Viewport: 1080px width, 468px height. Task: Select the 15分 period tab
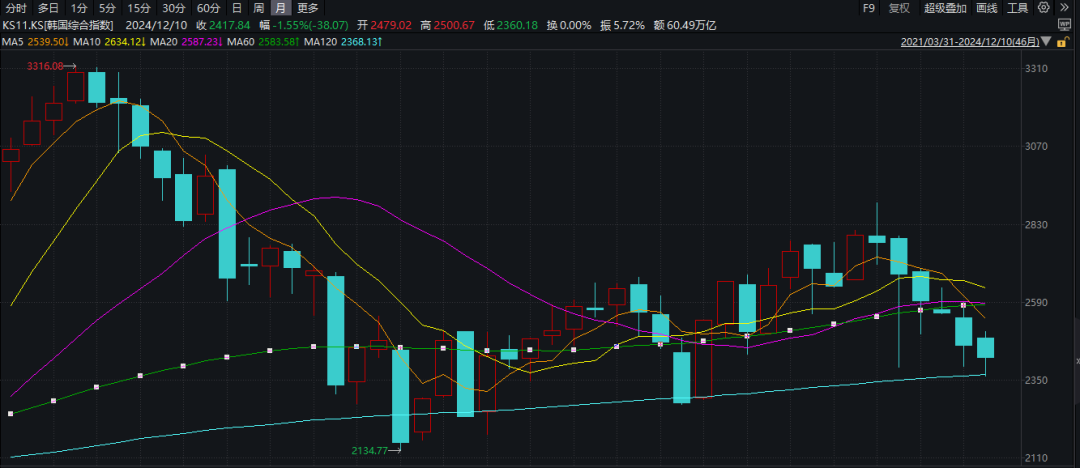click(x=139, y=8)
